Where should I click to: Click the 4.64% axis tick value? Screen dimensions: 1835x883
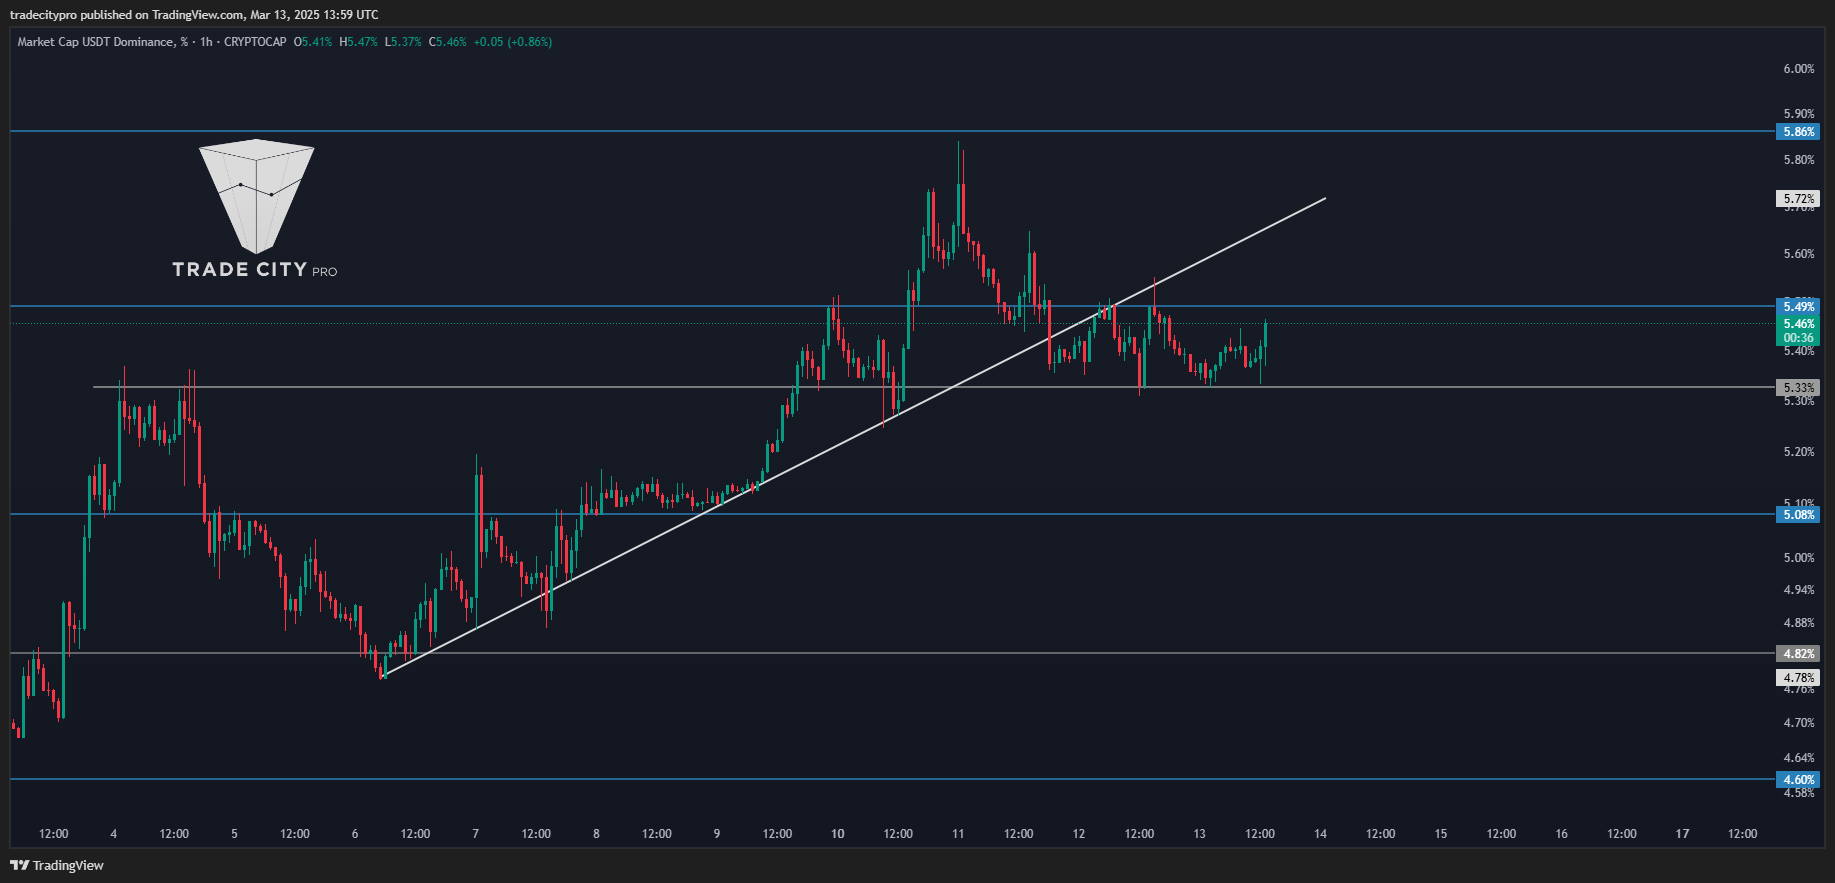(1799, 758)
